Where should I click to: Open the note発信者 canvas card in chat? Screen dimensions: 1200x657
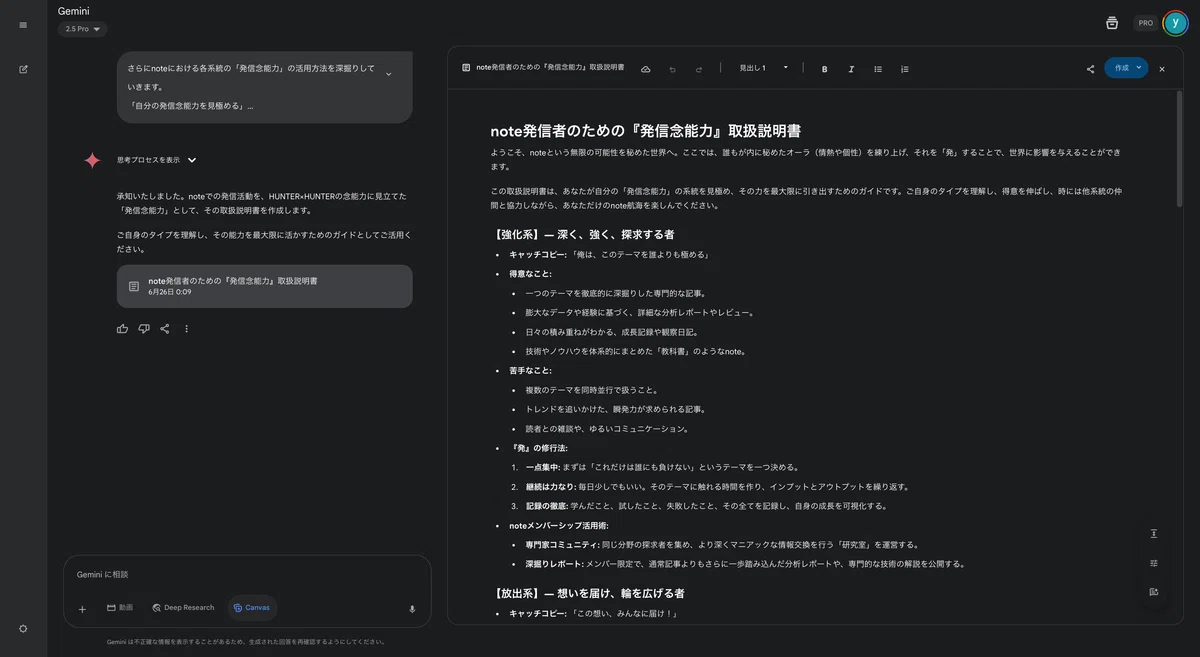coord(264,286)
